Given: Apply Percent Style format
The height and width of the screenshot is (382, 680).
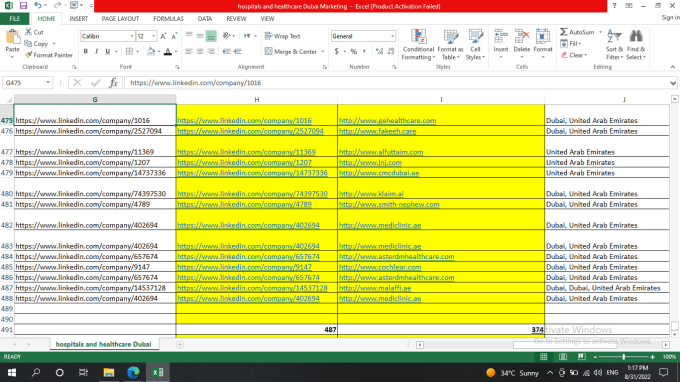Looking at the screenshot, I should 354,52.
